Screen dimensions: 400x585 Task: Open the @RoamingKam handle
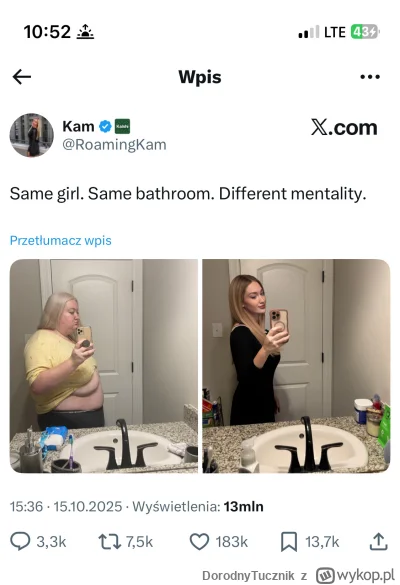click(x=114, y=144)
